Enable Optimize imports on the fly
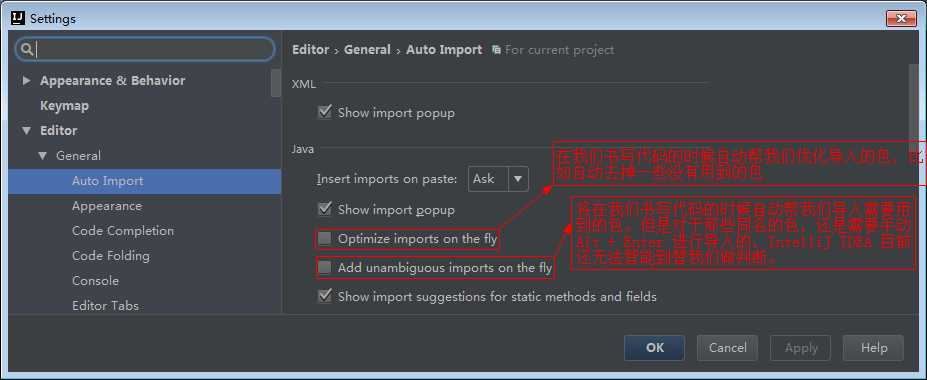This screenshot has width=927, height=380. pyautogui.click(x=325, y=239)
